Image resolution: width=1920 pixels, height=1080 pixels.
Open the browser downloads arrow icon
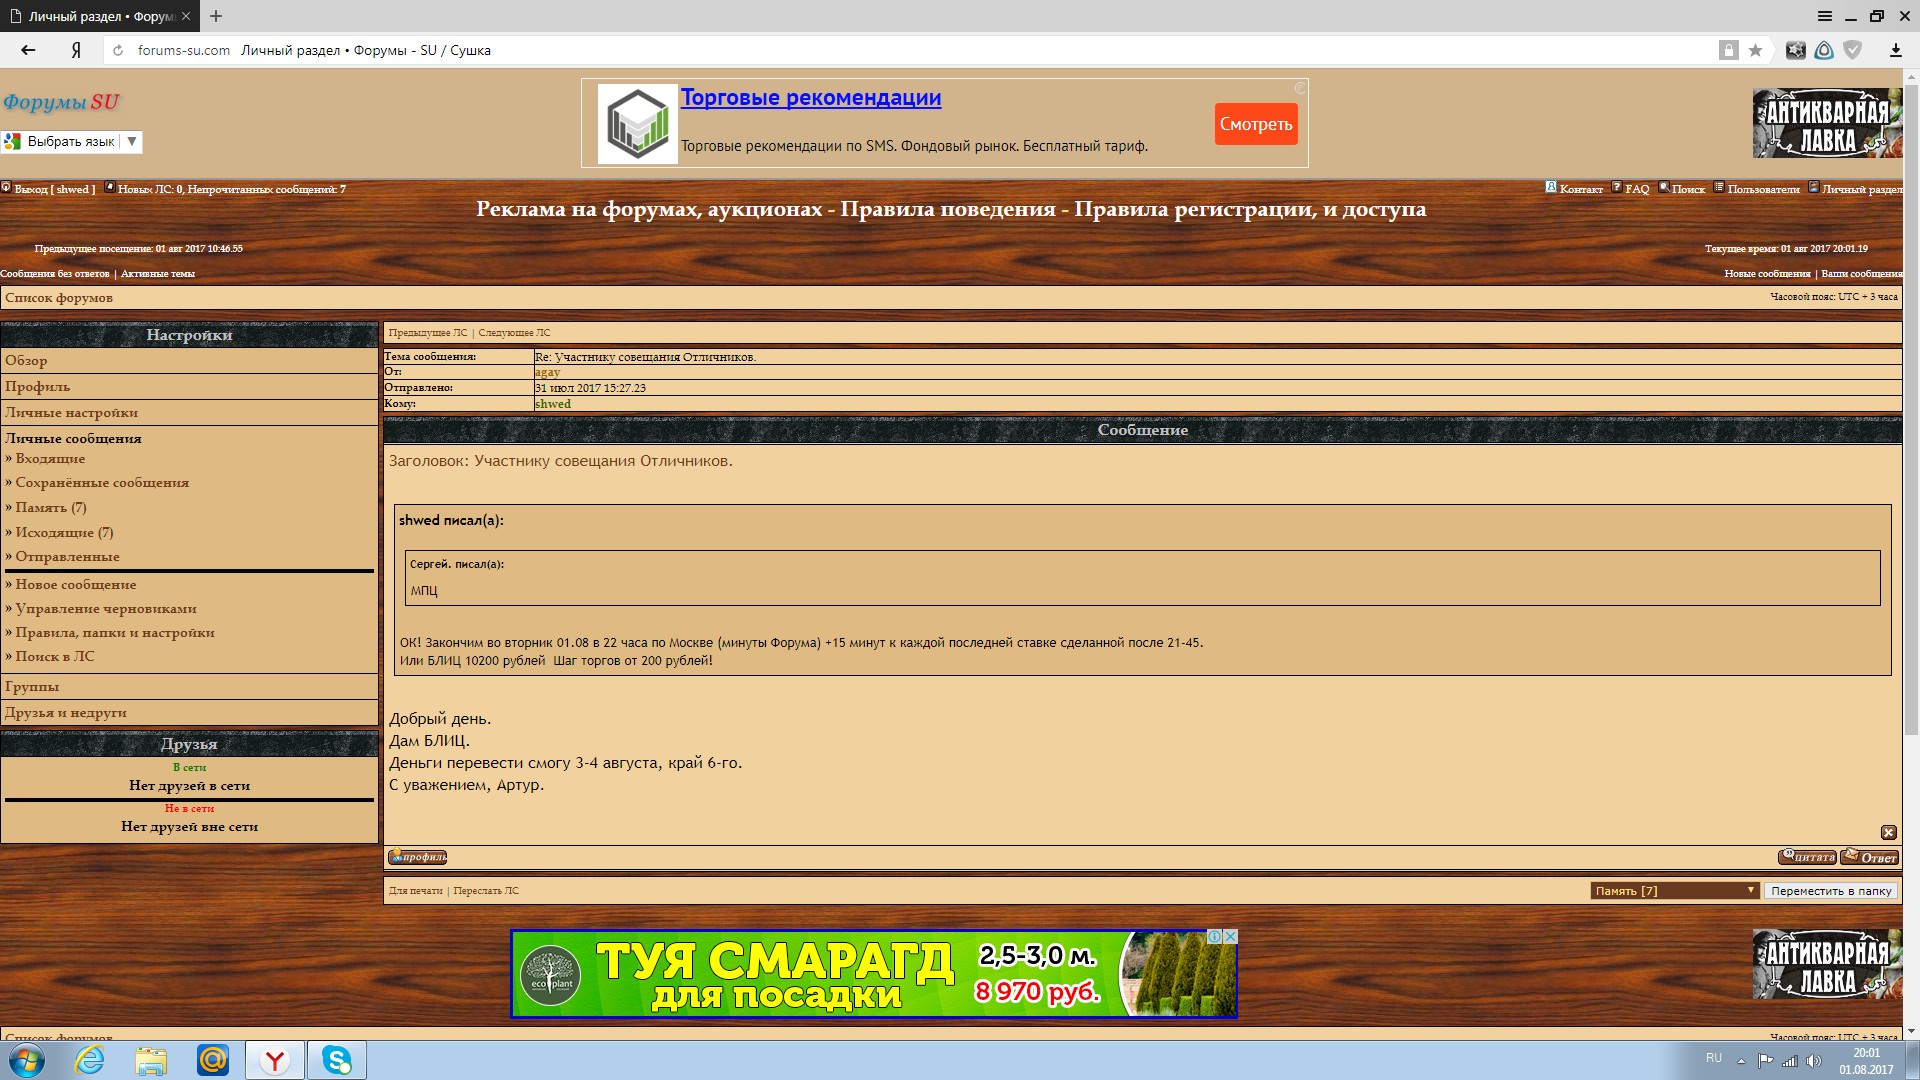click(1895, 50)
